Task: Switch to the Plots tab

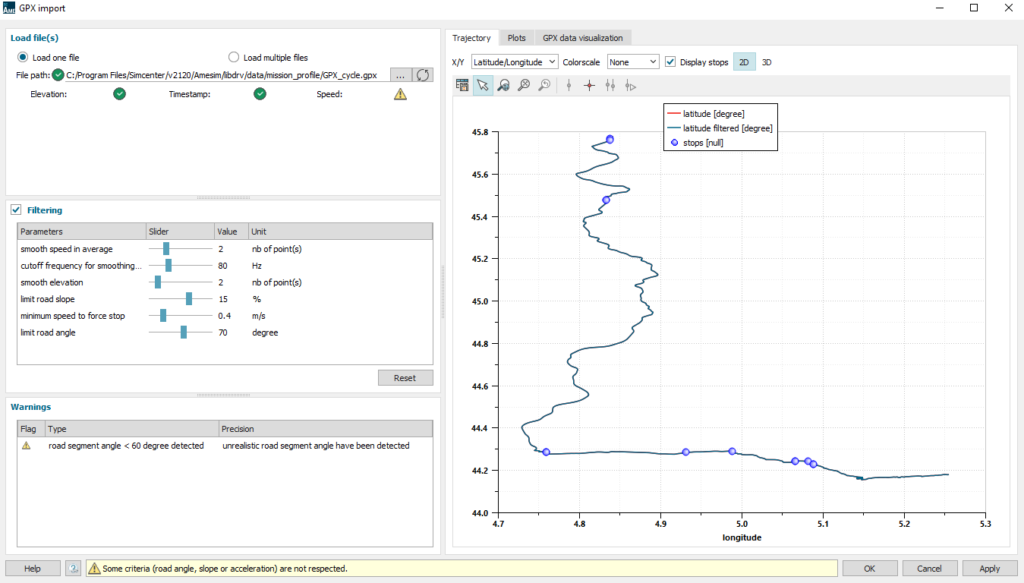Action: [x=516, y=38]
